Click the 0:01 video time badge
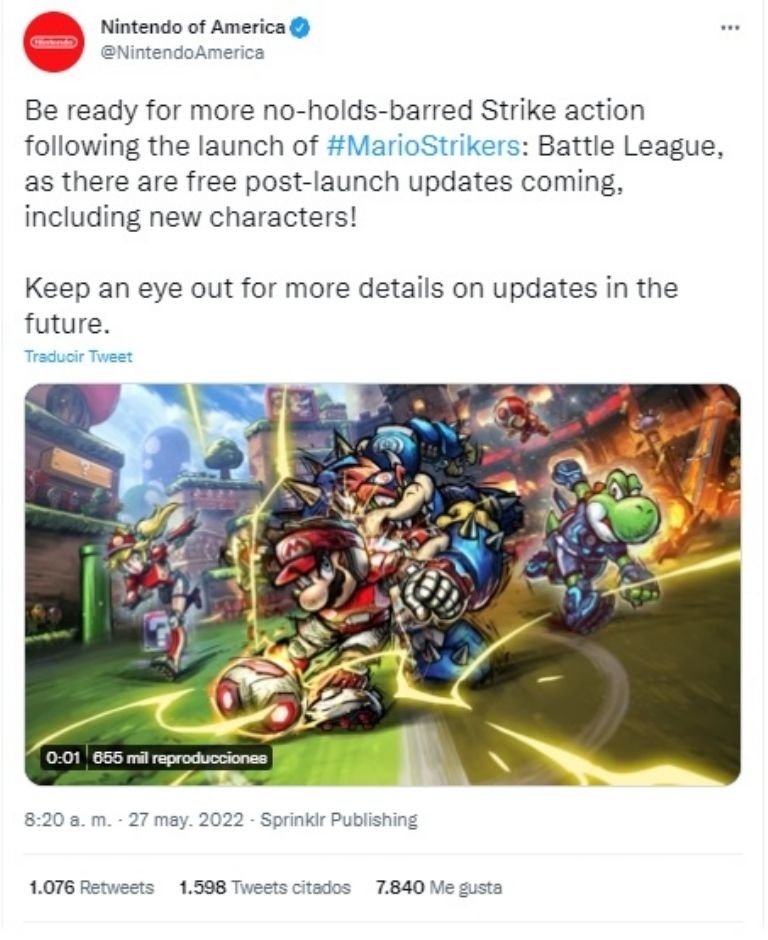 click(62, 758)
